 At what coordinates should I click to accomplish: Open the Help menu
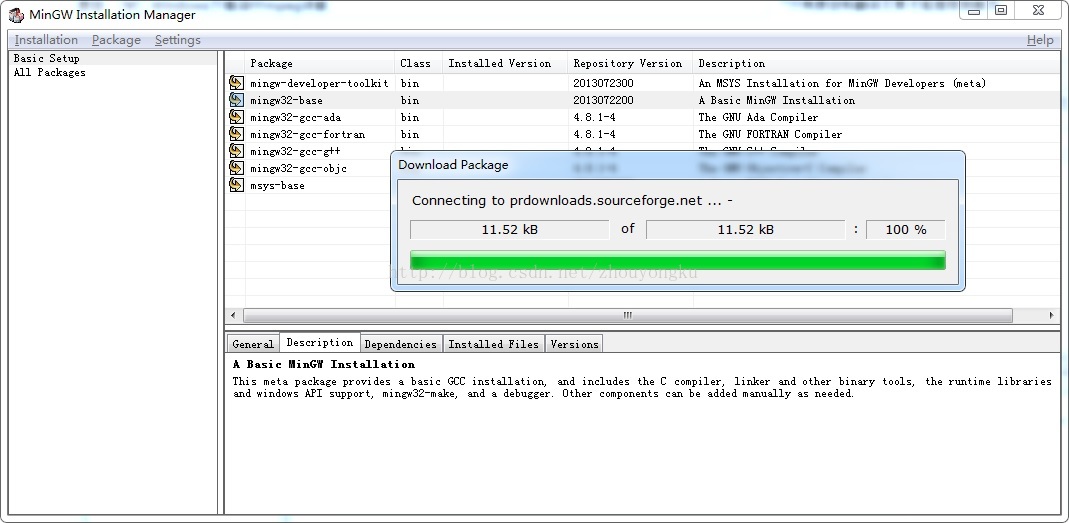pos(1040,40)
